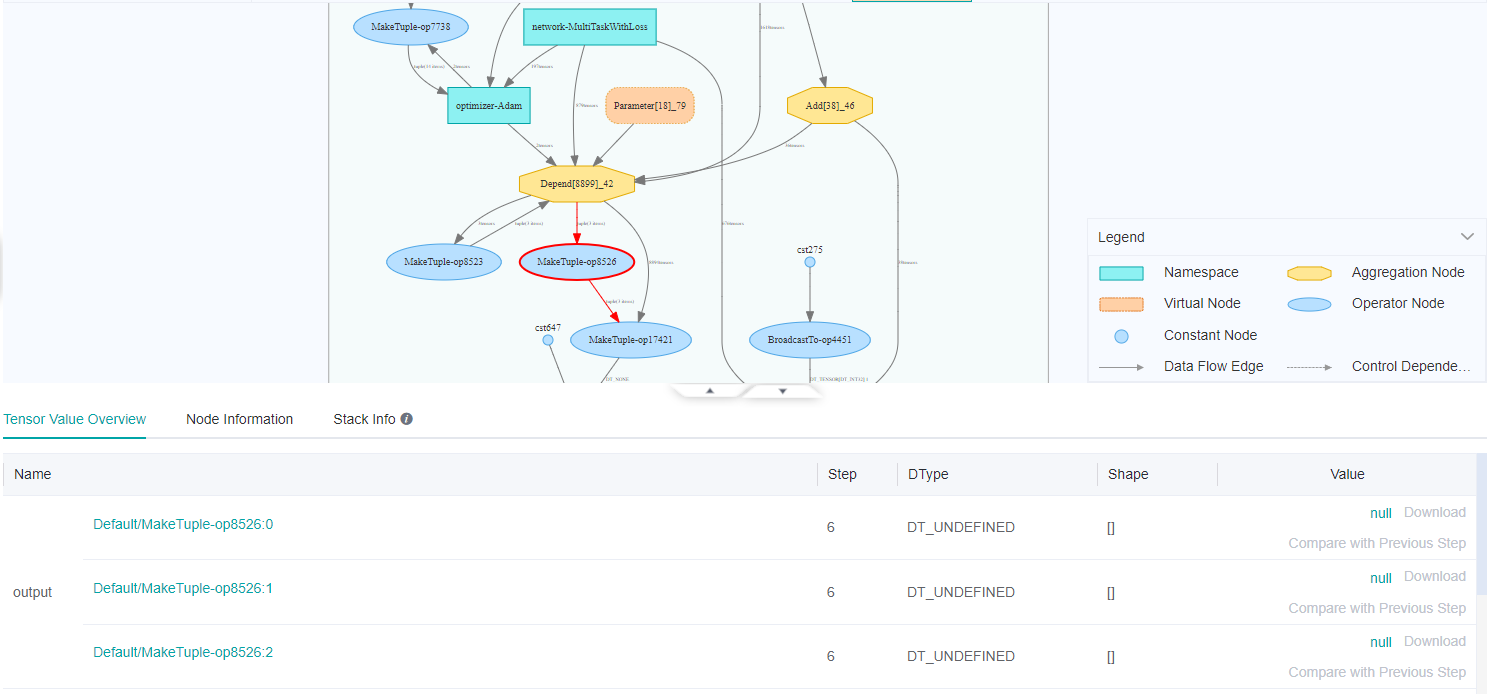
Task: Click the panel expand down arrow
Action: [x=783, y=391]
